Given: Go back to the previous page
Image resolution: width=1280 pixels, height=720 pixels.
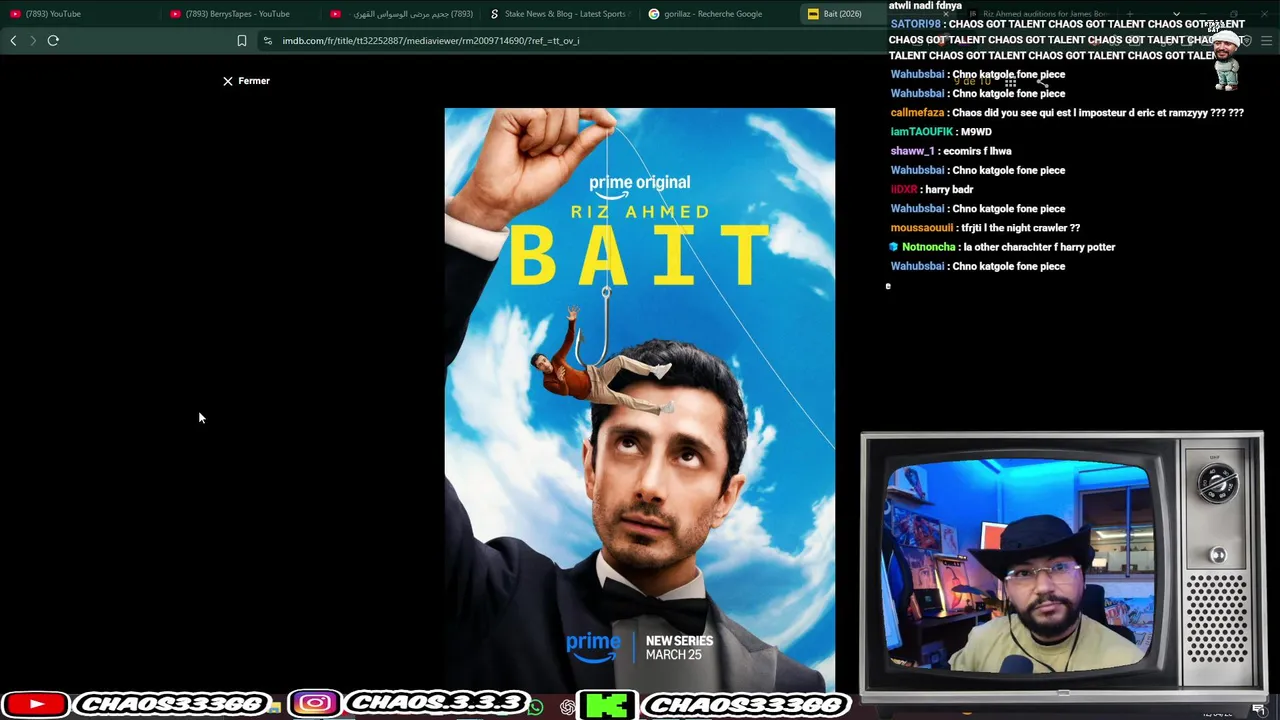Looking at the screenshot, I should tap(13, 41).
